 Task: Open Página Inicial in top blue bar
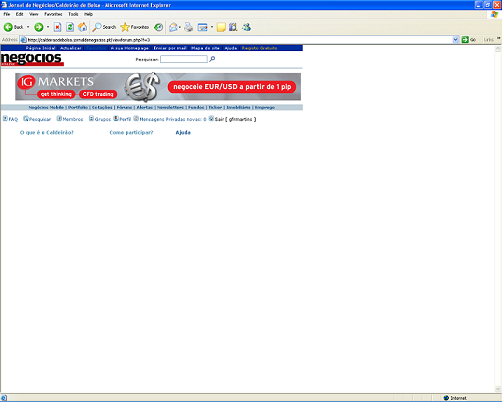(40, 48)
